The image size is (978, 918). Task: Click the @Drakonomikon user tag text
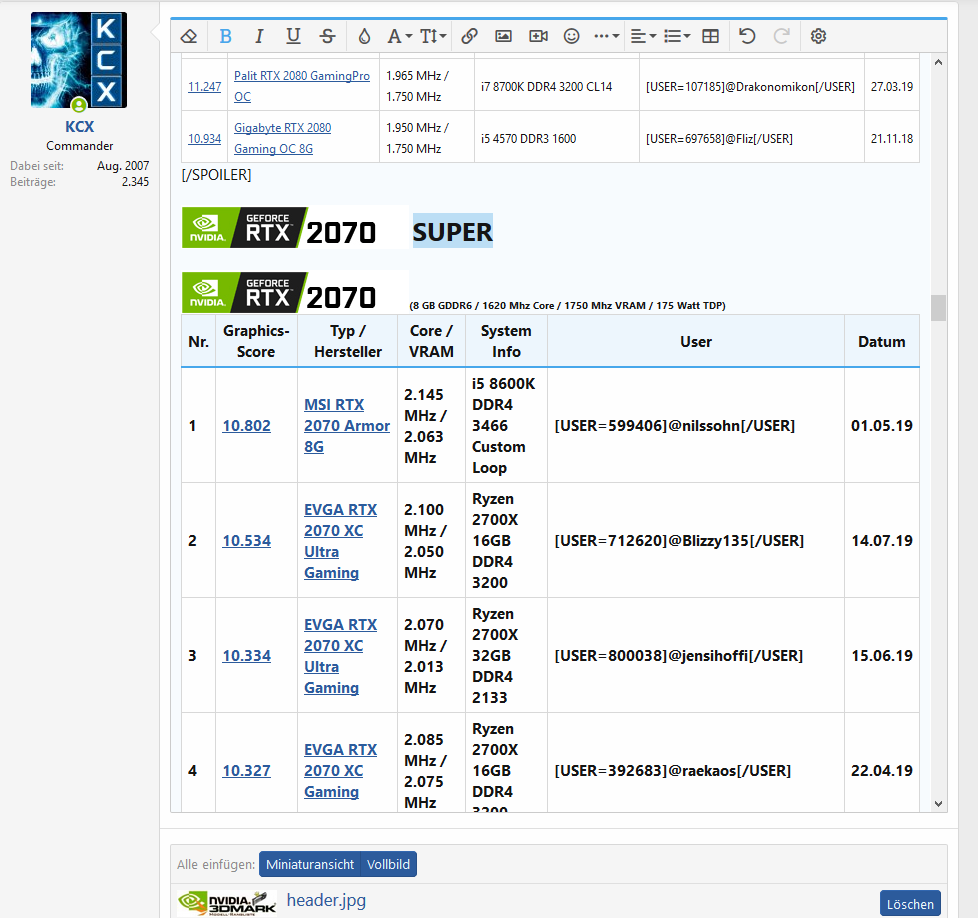tap(750, 87)
